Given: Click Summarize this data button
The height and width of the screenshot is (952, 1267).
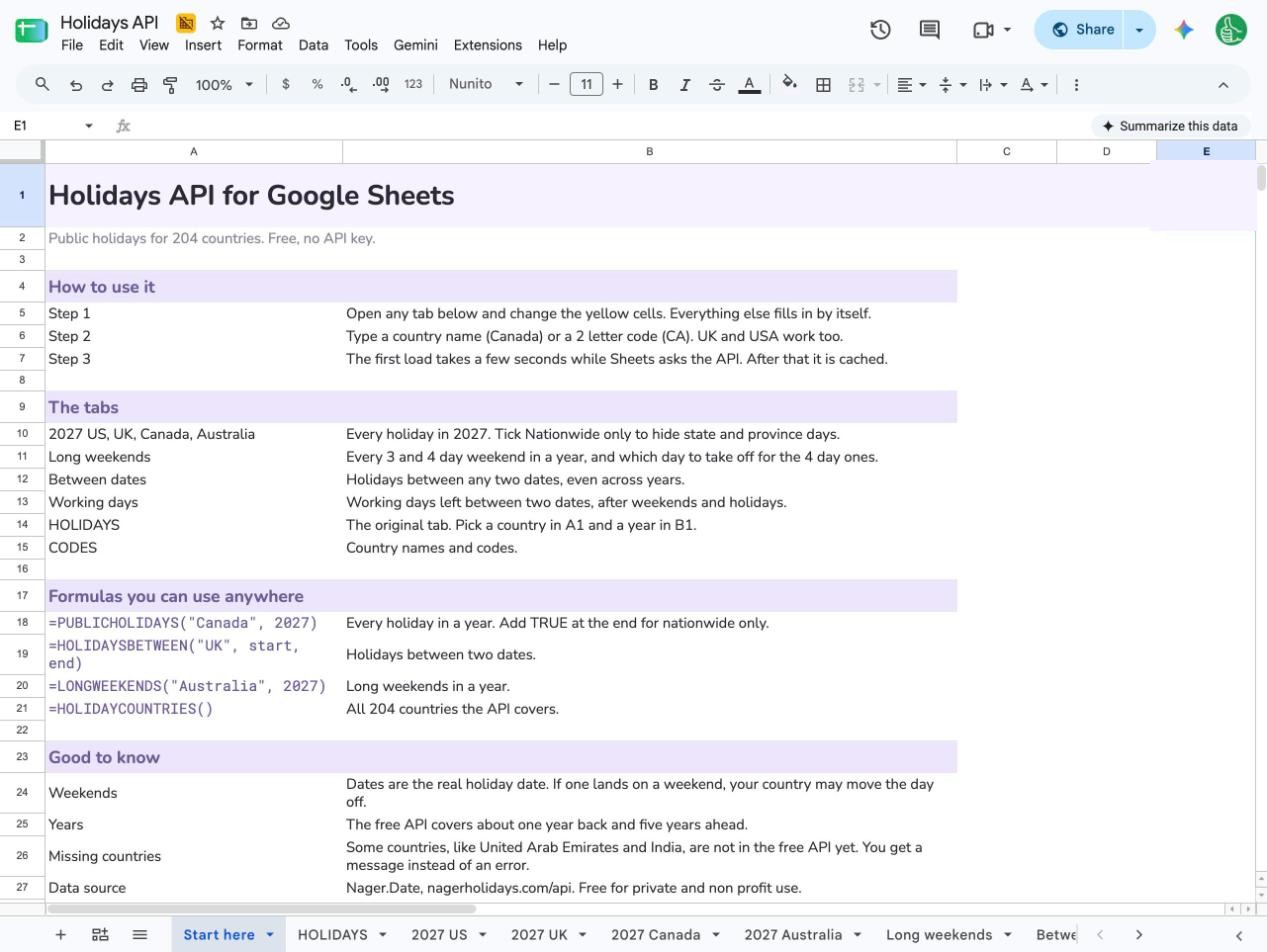Looking at the screenshot, I should [x=1170, y=126].
